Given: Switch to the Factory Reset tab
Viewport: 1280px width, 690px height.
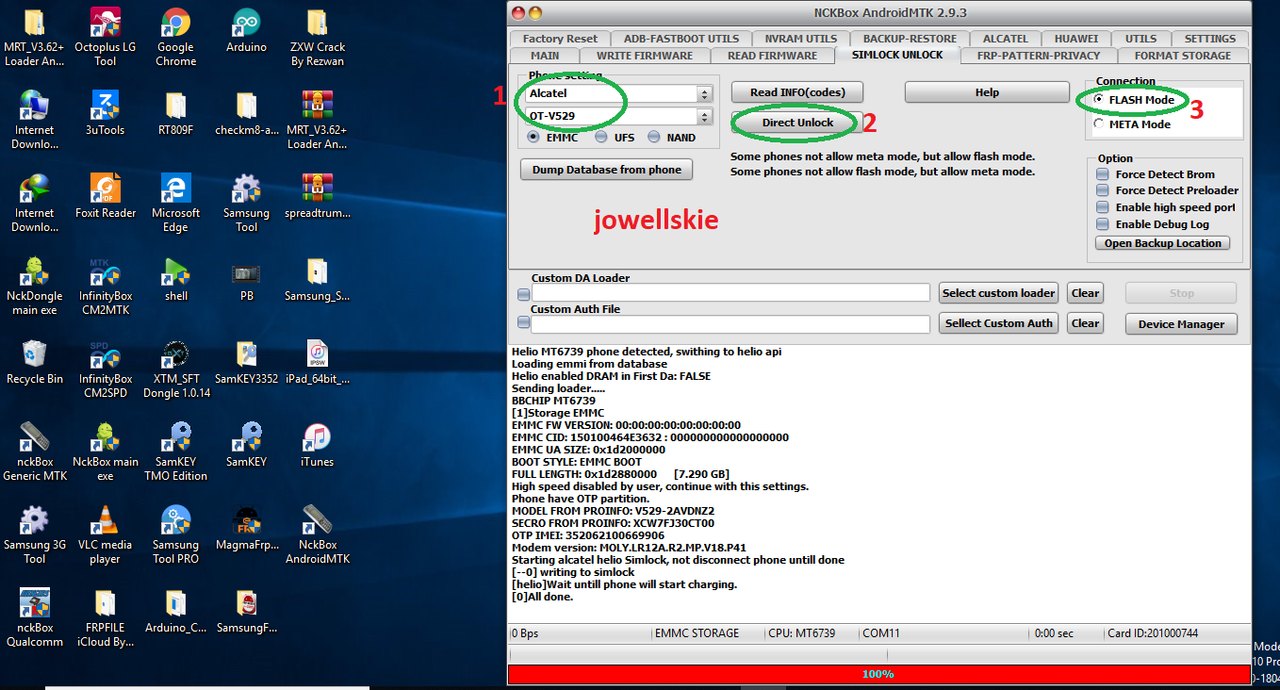Looking at the screenshot, I should click(560, 39).
